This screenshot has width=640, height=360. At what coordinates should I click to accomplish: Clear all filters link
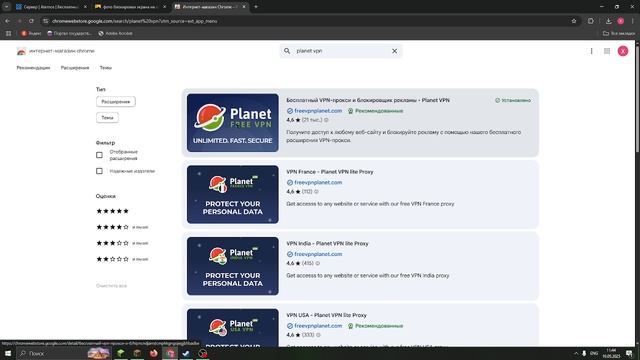click(x=111, y=286)
